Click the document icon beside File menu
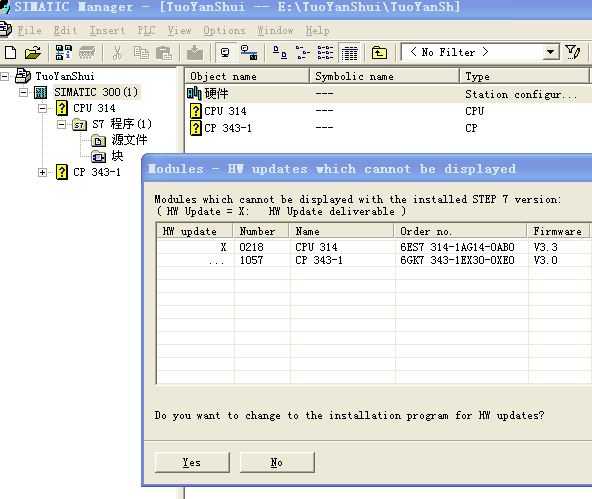The width and height of the screenshot is (592, 499). click(5, 30)
